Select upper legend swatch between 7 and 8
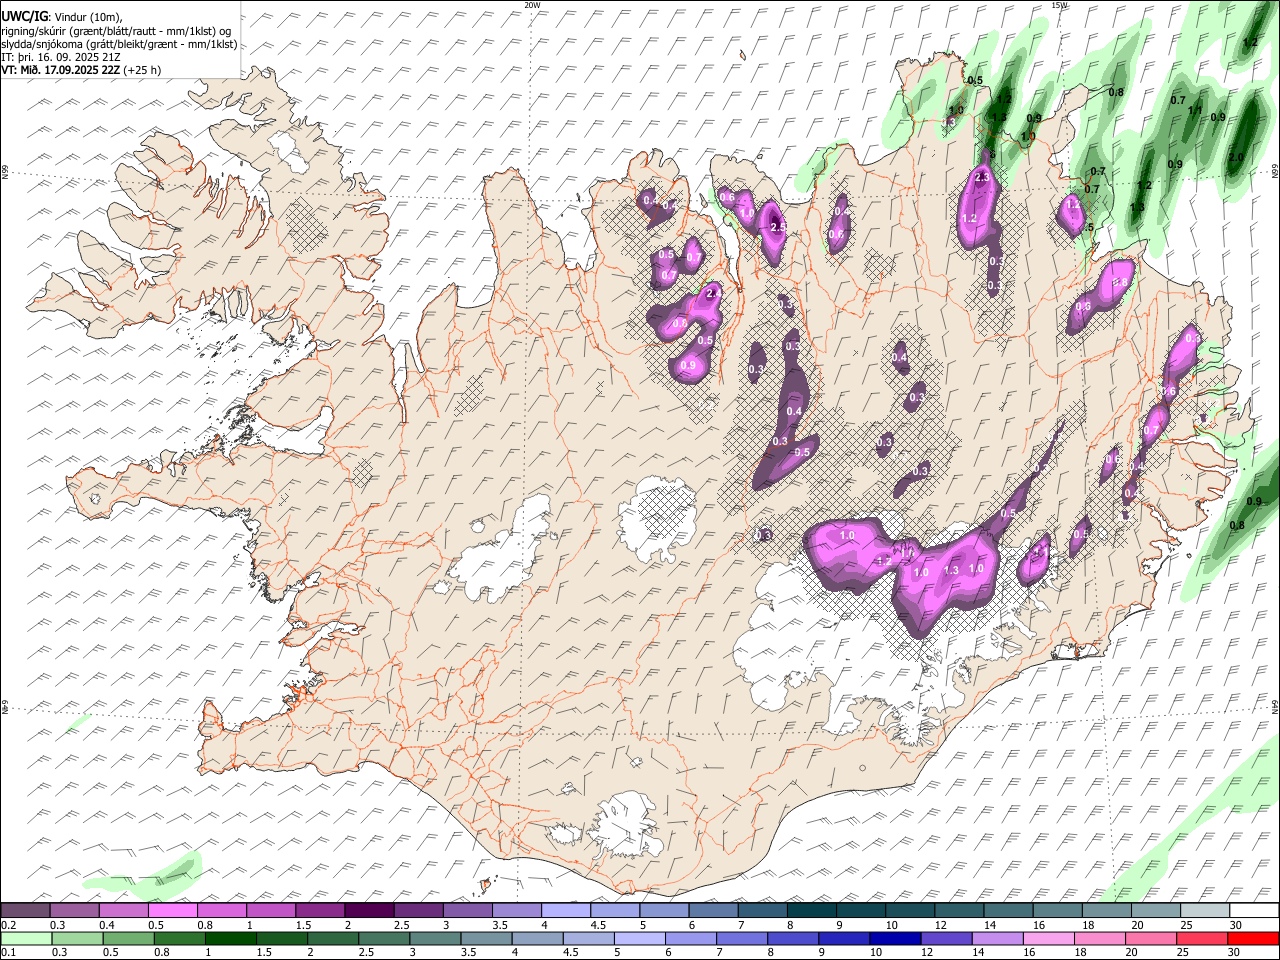 pyautogui.click(x=761, y=911)
